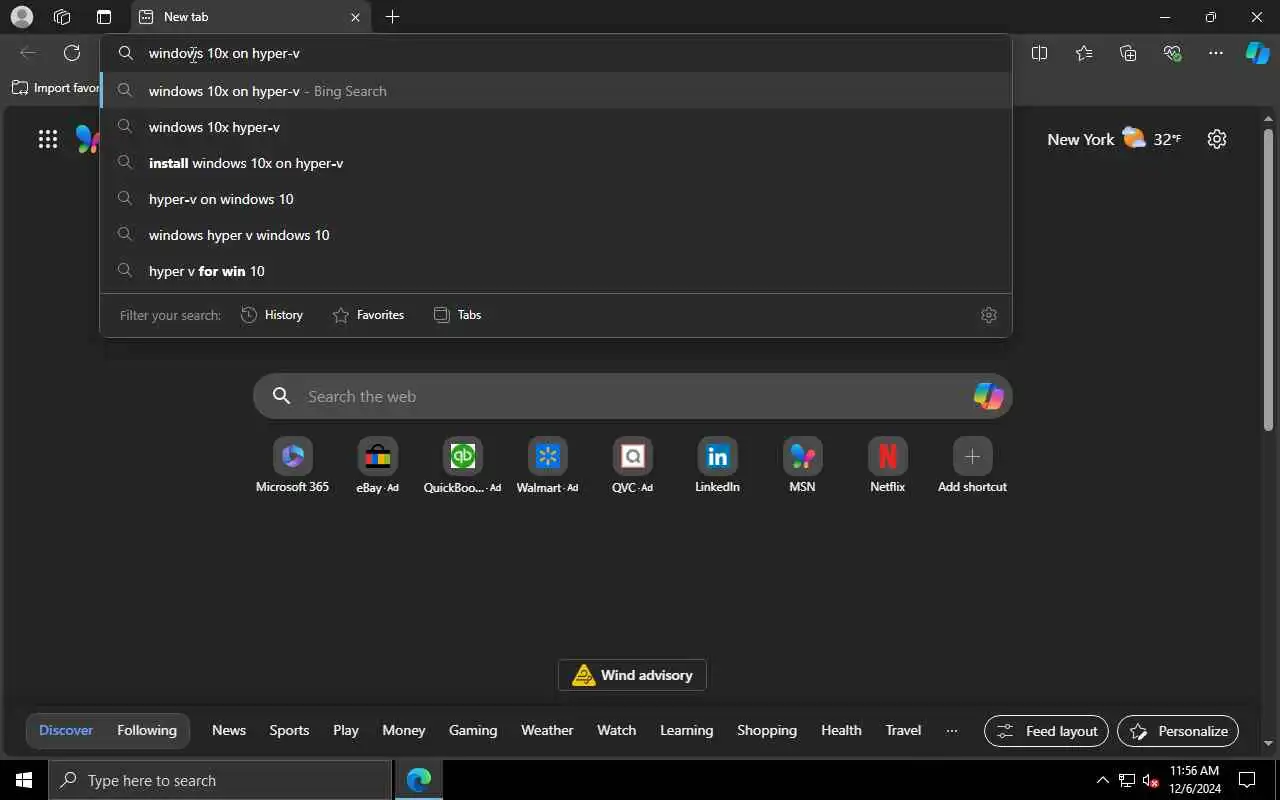Refresh the page with reload icon
Image resolution: width=1280 pixels, height=800 pixels.
point(72,53)
